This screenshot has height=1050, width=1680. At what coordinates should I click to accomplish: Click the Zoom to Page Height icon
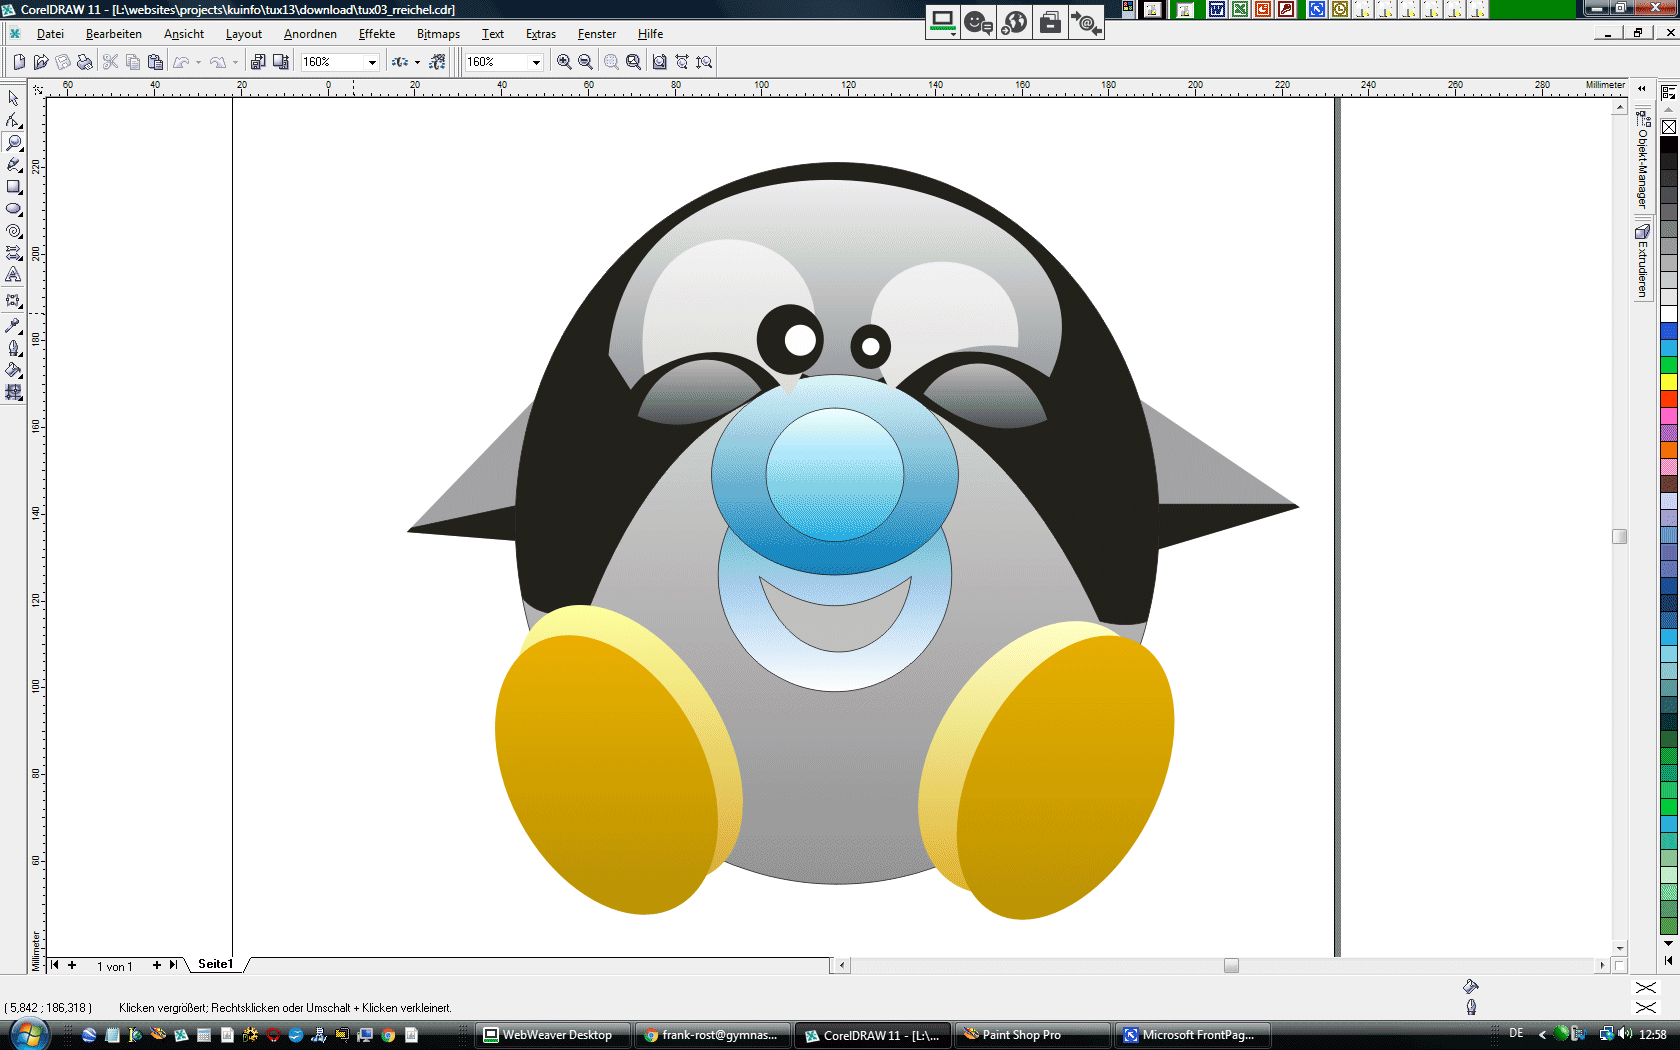[x=704, y=62]
